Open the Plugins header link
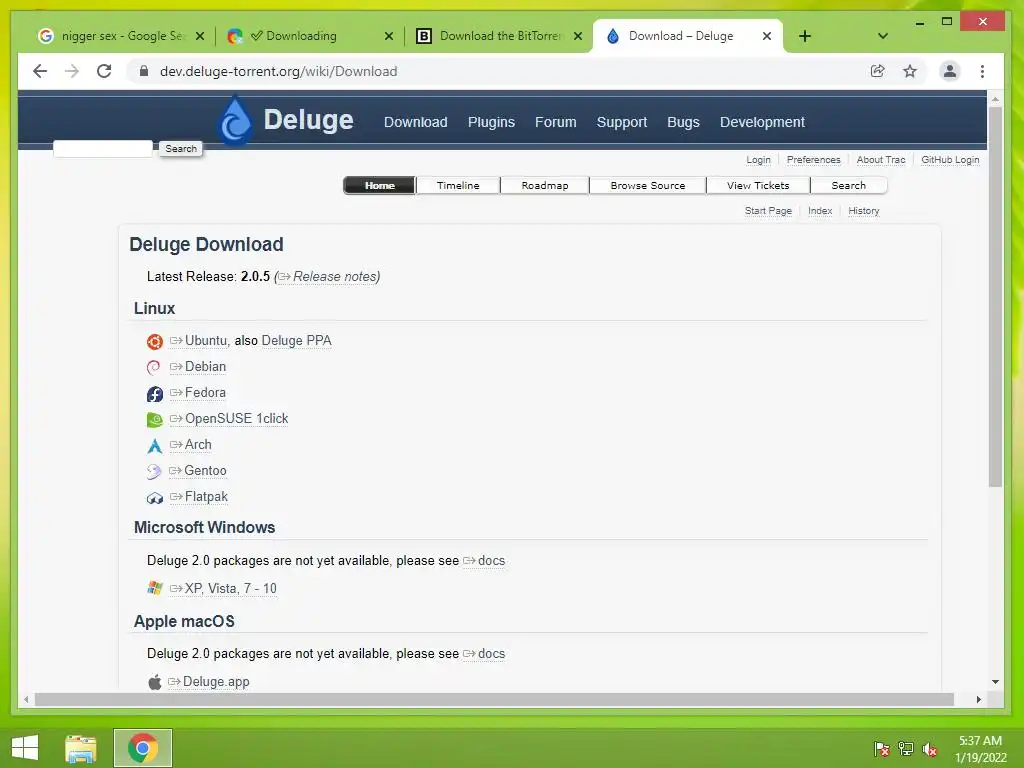 click(x=491, y=122)
